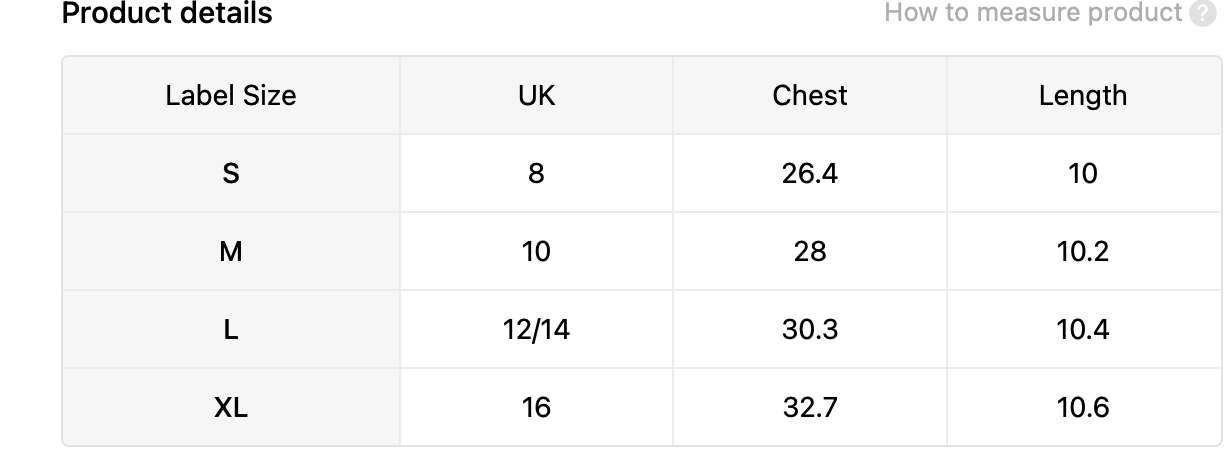This screenshot has width=1230, height=468.
Task: Select the UK column header
Action: (x=537, y=96)
